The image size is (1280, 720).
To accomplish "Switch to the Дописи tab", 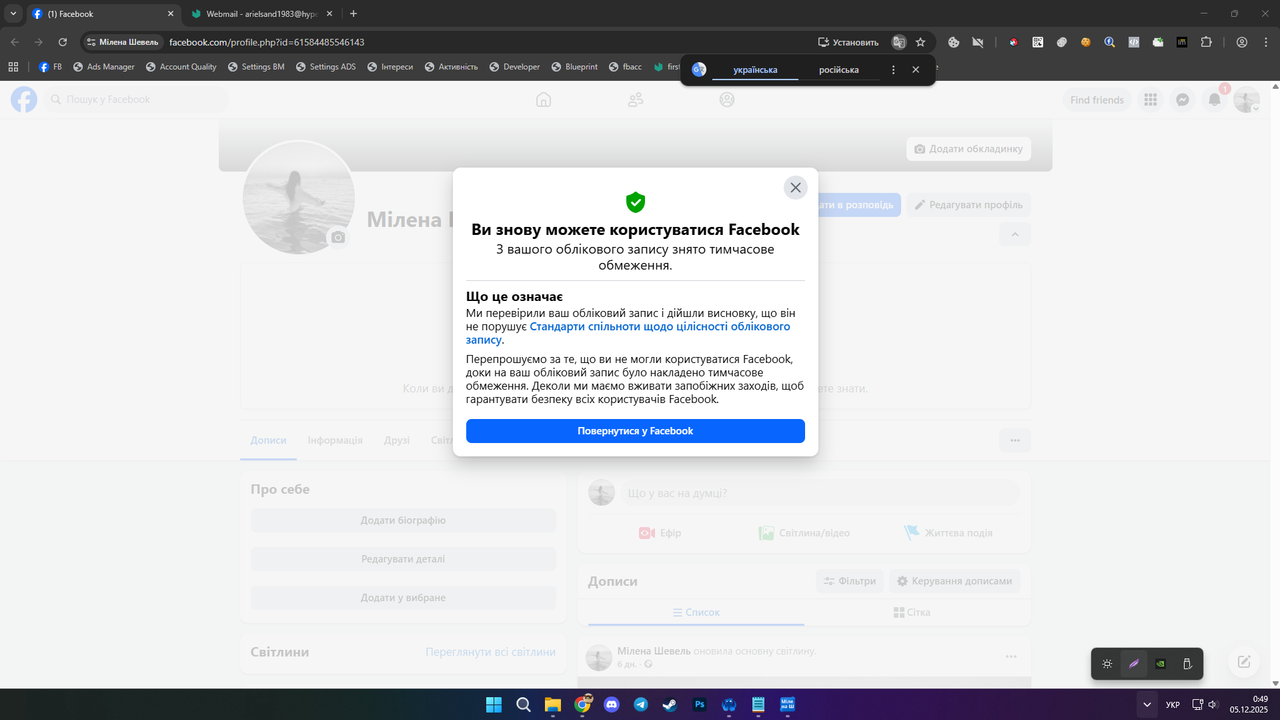I will [268, 440].
